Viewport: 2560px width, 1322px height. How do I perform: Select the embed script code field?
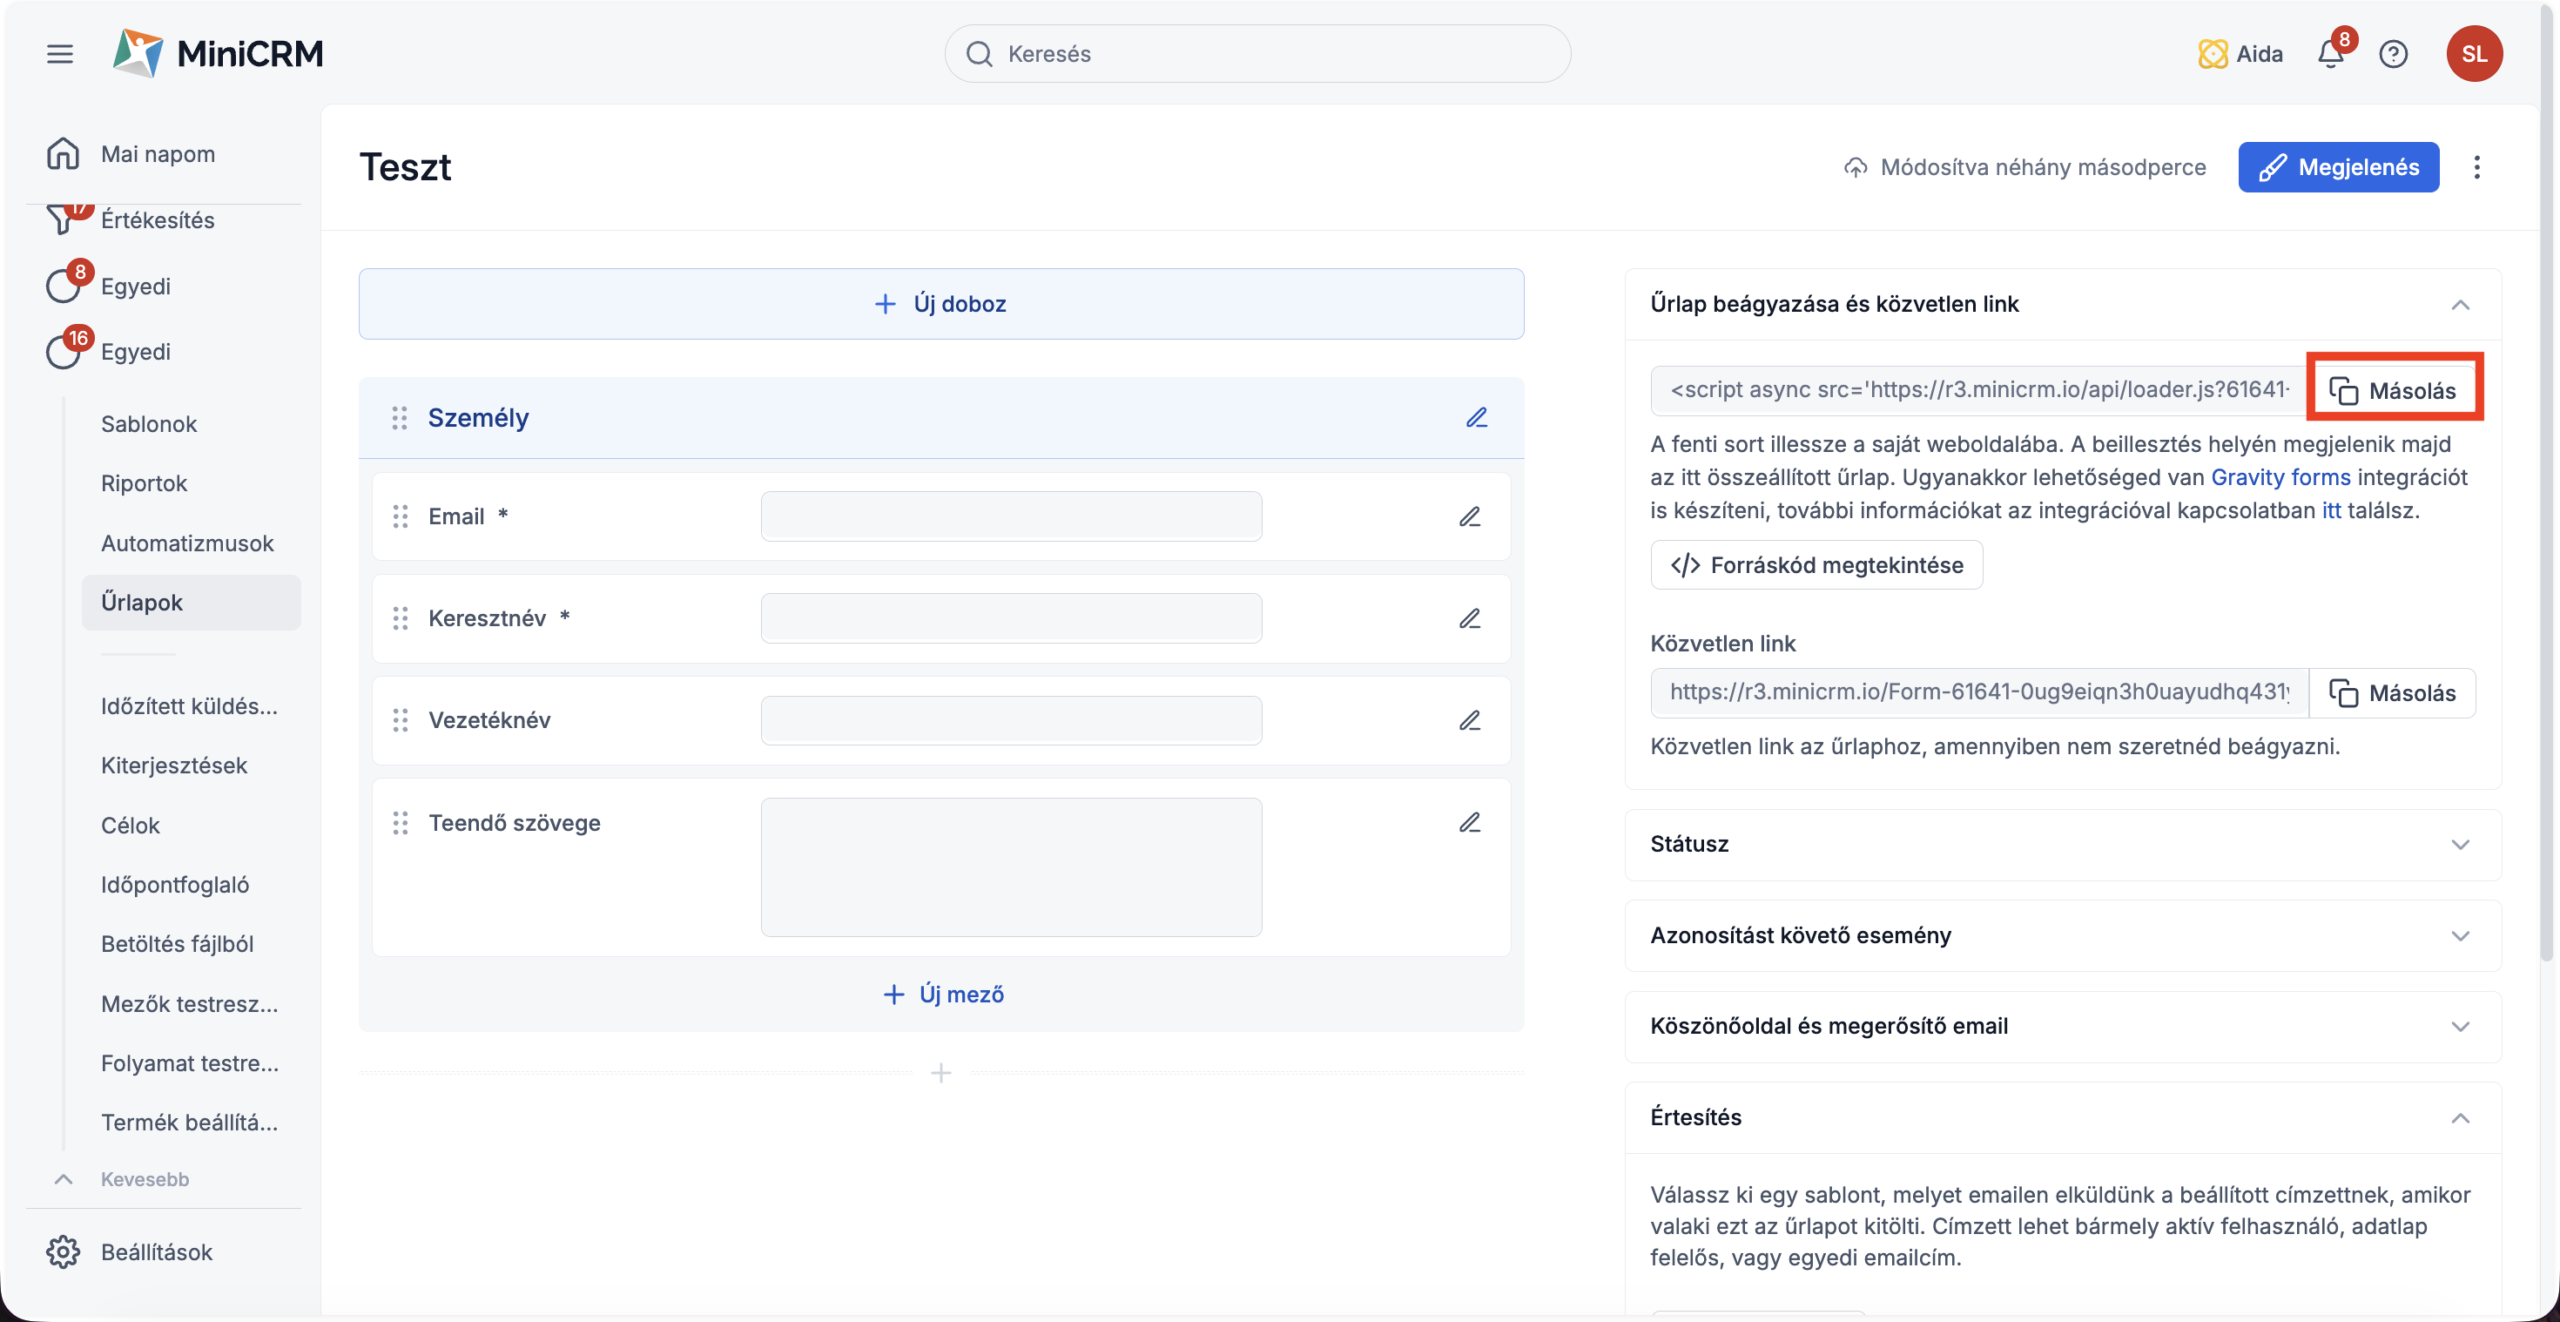pyautogui.click(x=1979, y=390)
